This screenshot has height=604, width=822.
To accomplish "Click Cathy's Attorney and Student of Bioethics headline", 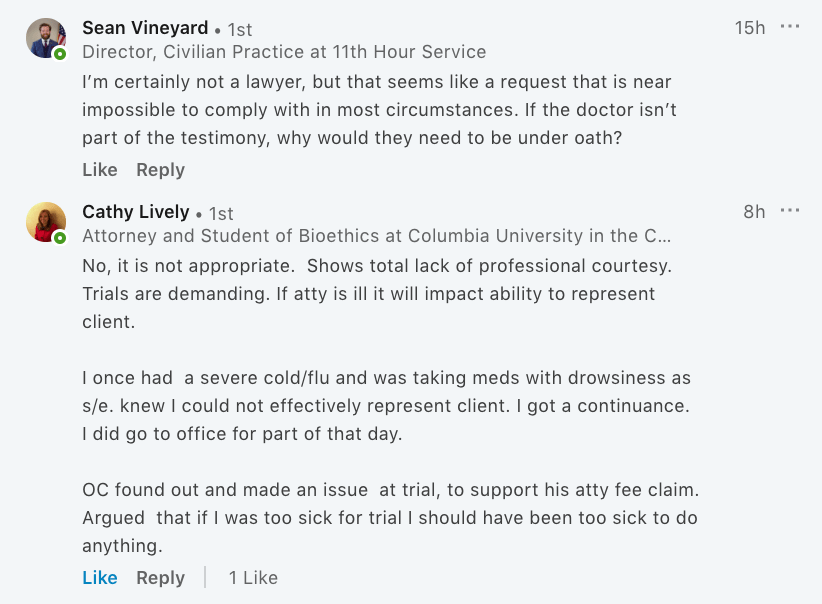I will coord(376,236).
